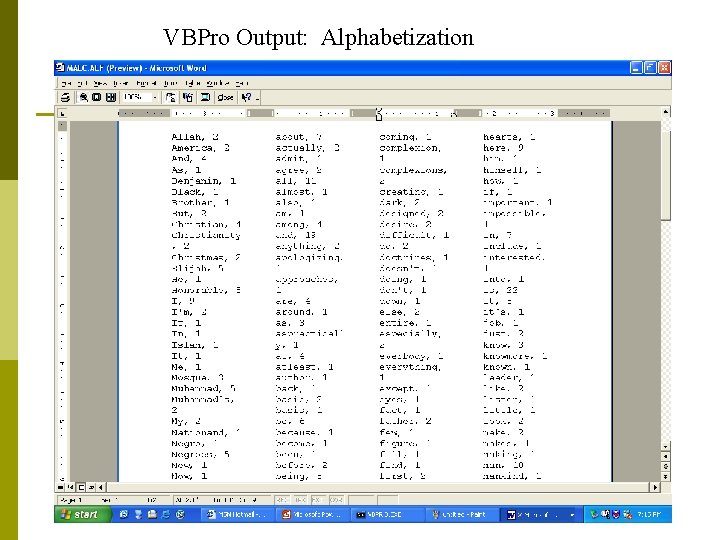720x540 pixels.
Task: Open the Edit menu
Action: [82, 83]
